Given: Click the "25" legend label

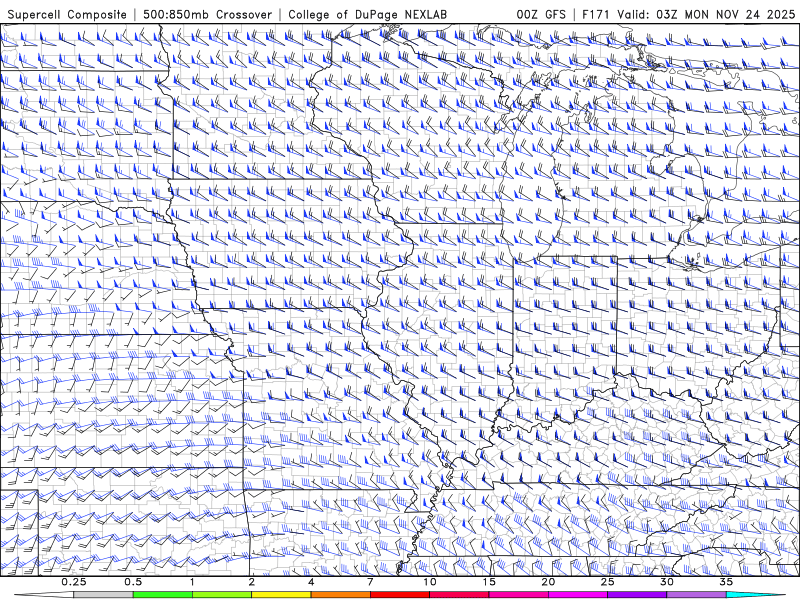Looking at the screenshot, I should (x=608, y=582).
